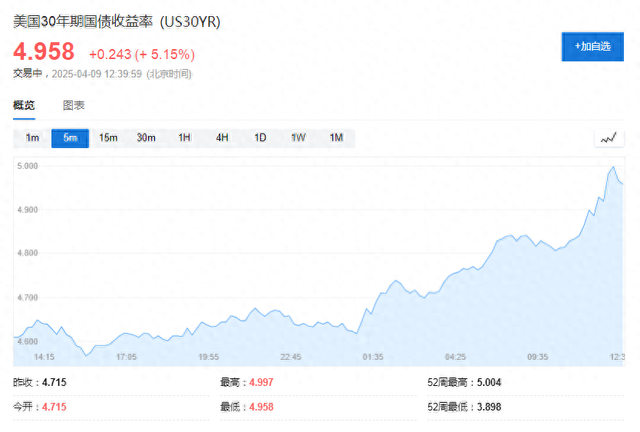Screen dimensions: 640x432
Task: Select the 4H timeframe
Action: coord(222,138)
